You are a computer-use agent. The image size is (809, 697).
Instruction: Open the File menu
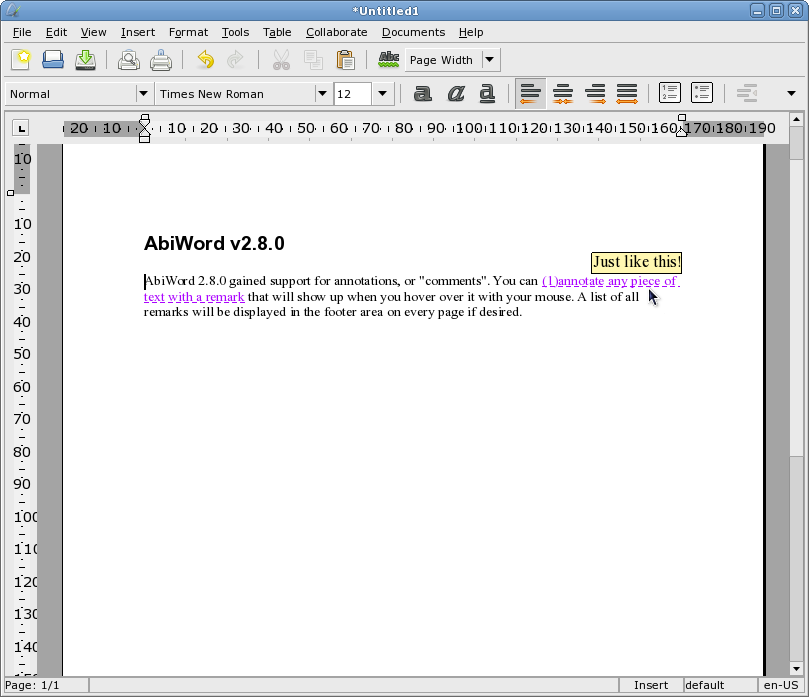(22, 32)
